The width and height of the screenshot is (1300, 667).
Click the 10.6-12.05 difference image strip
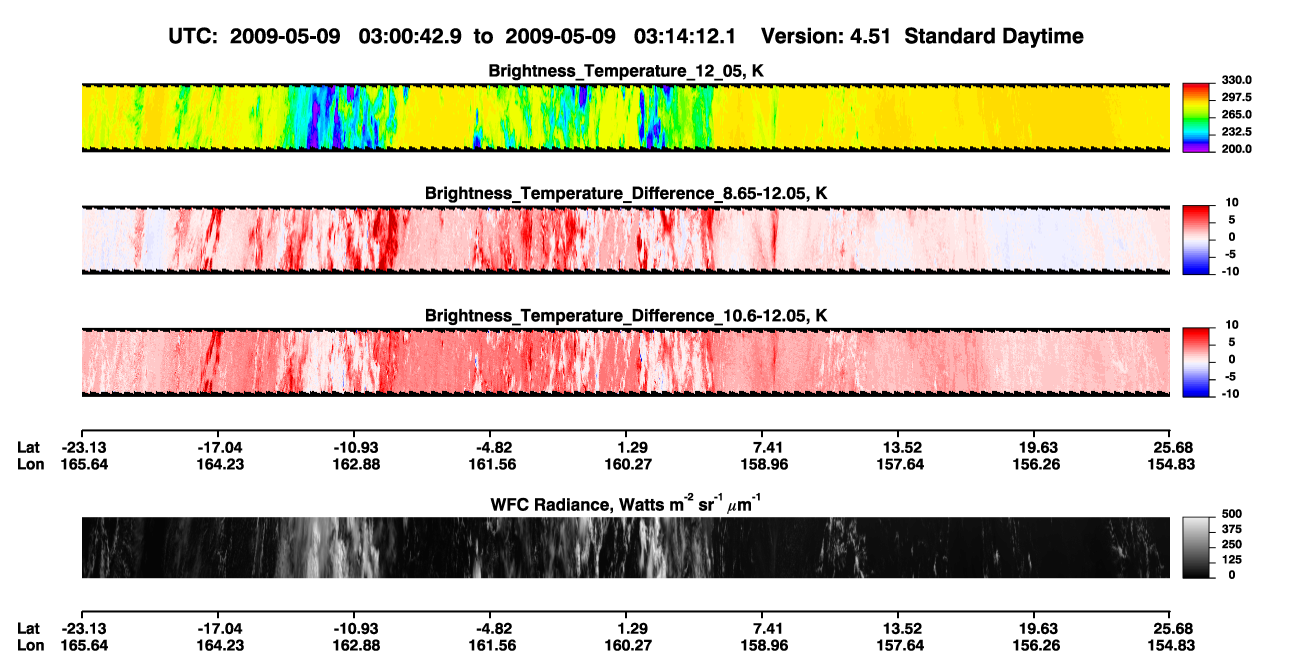(626, 362)
